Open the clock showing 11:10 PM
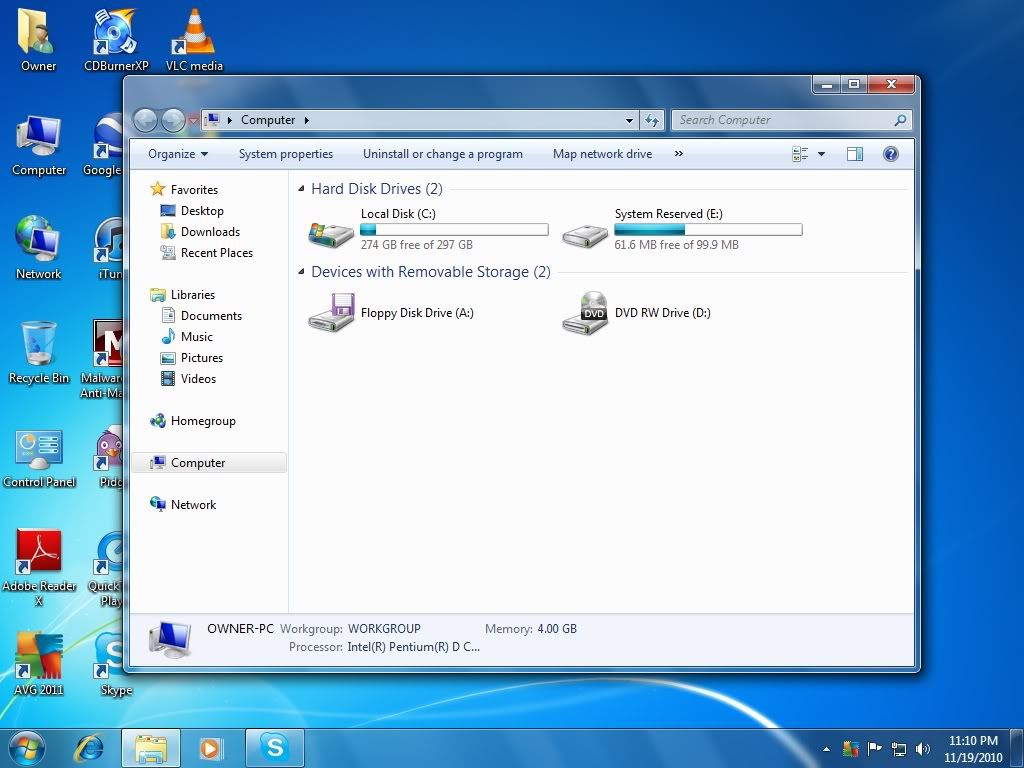This screenshot has width=1024, height=768. point(973,749)
